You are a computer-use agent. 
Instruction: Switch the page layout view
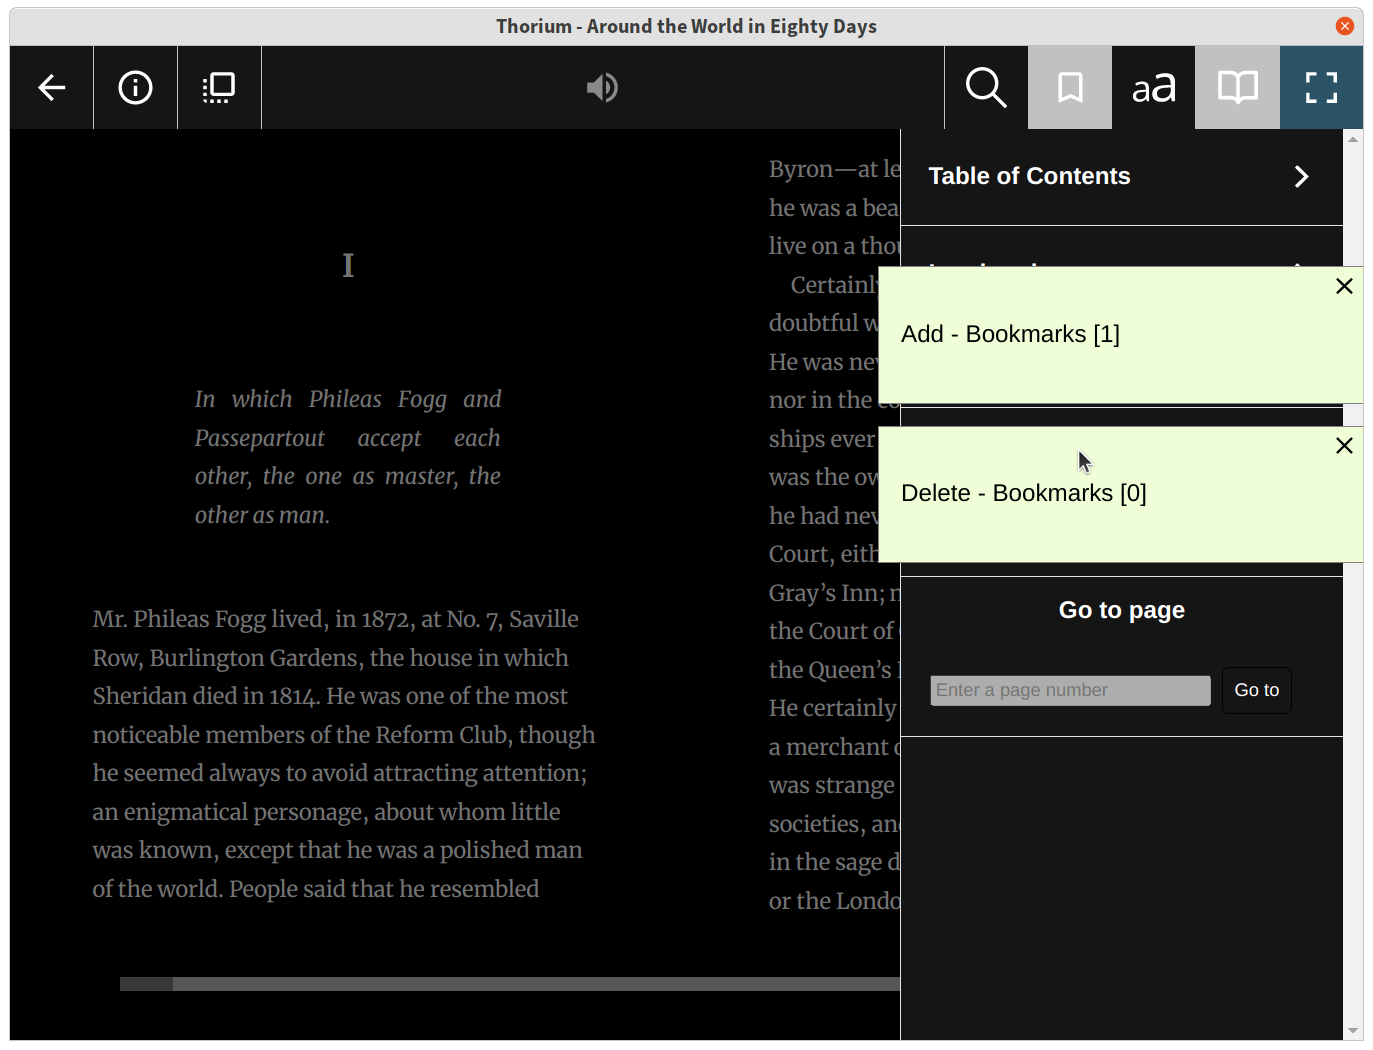[x=219, y=87]
